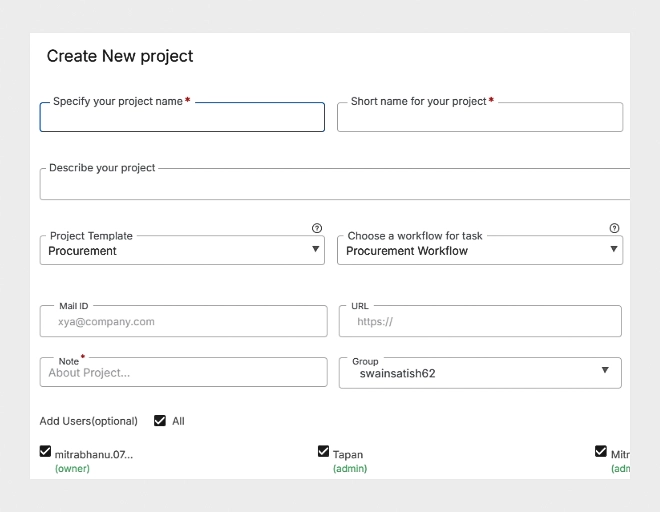The width and height of the screenshot is (660, 512).
Task: Click the Project Template dropdown arrow
Action: [x=316, y=250]
